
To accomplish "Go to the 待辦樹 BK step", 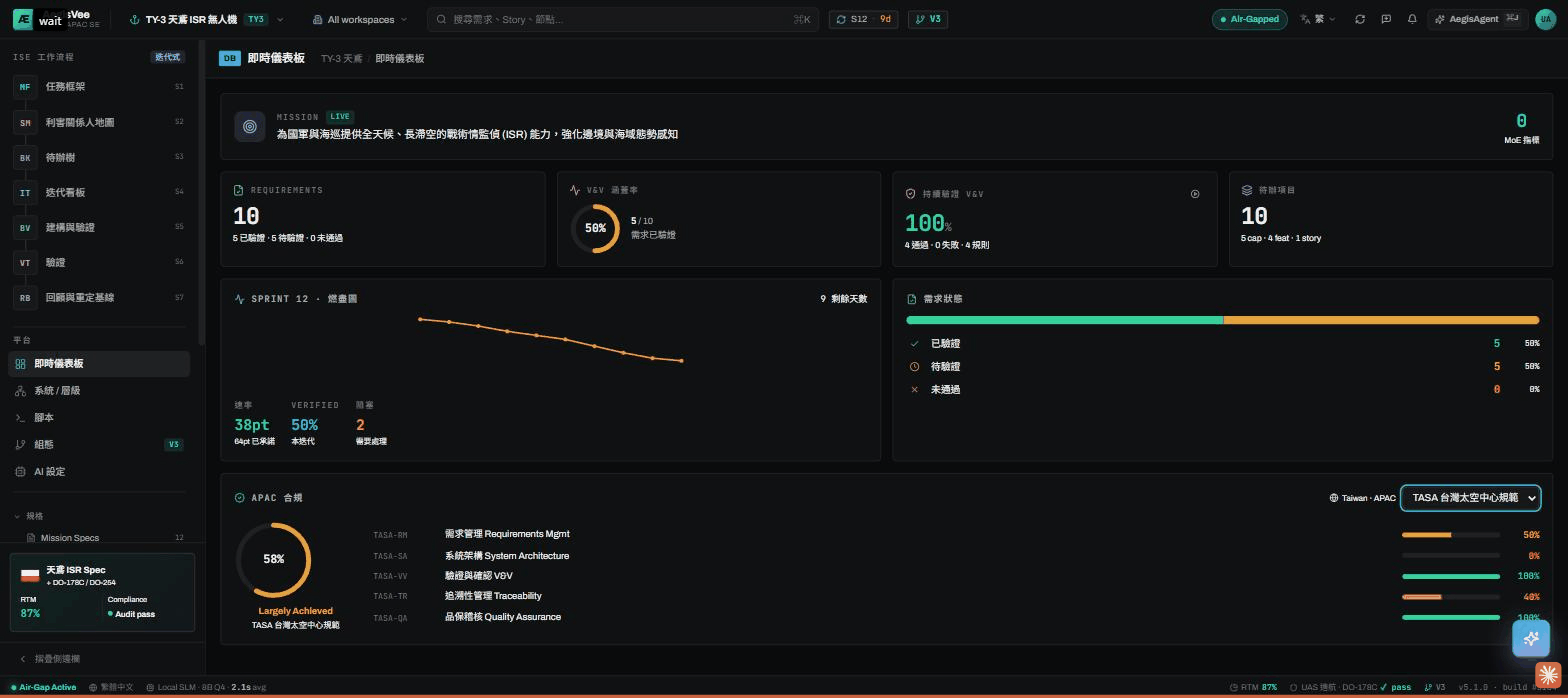I will (99, 157).
